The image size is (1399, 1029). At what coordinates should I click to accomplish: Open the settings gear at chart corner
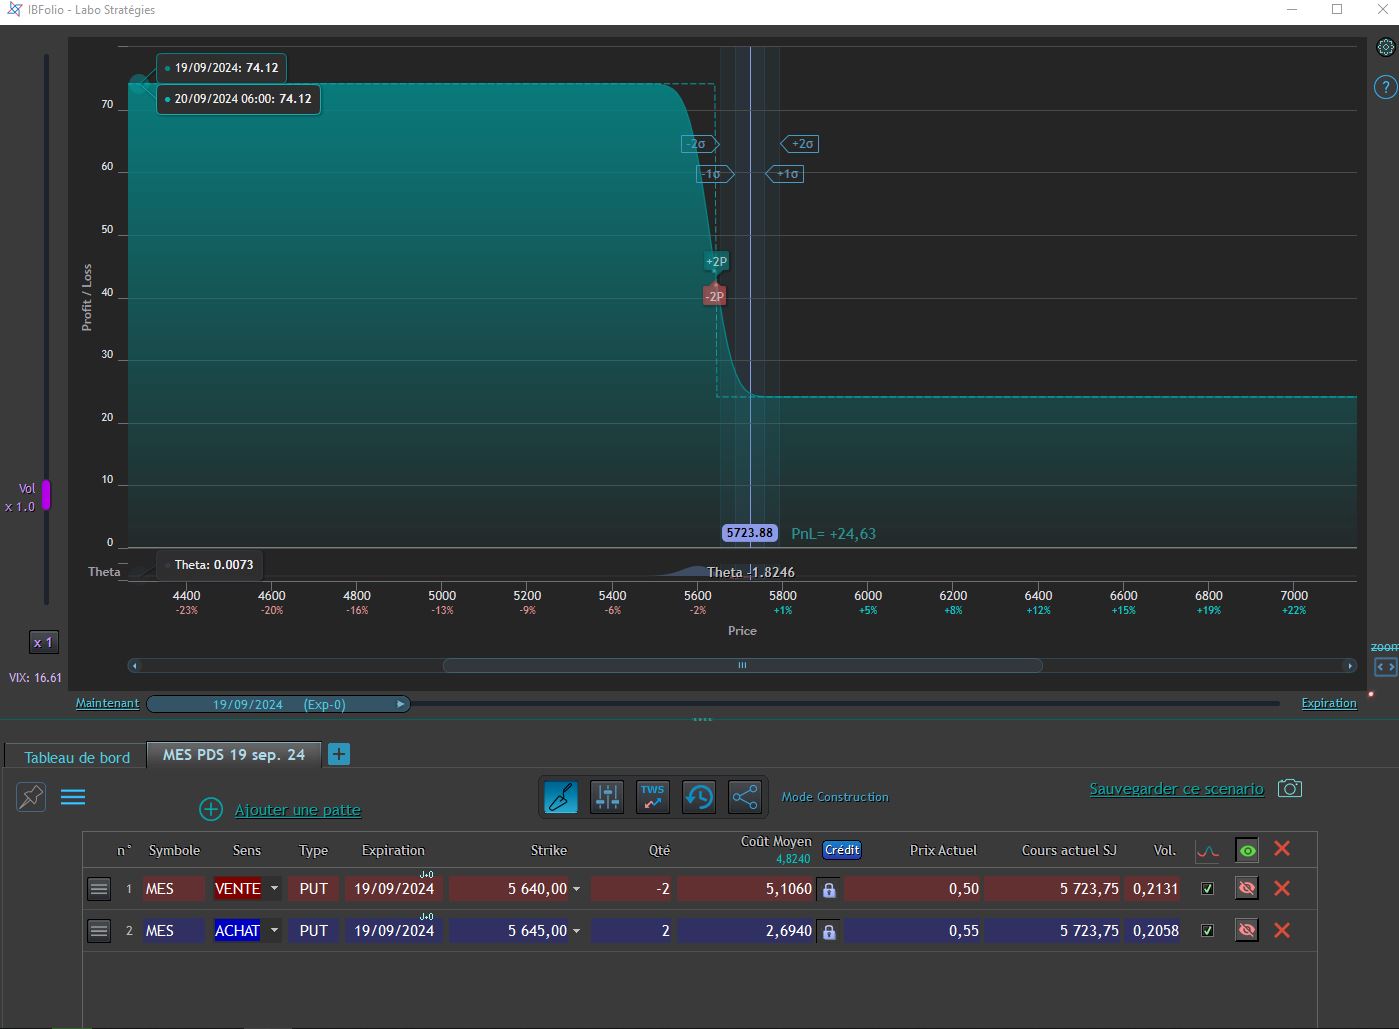click(1385, 47)
